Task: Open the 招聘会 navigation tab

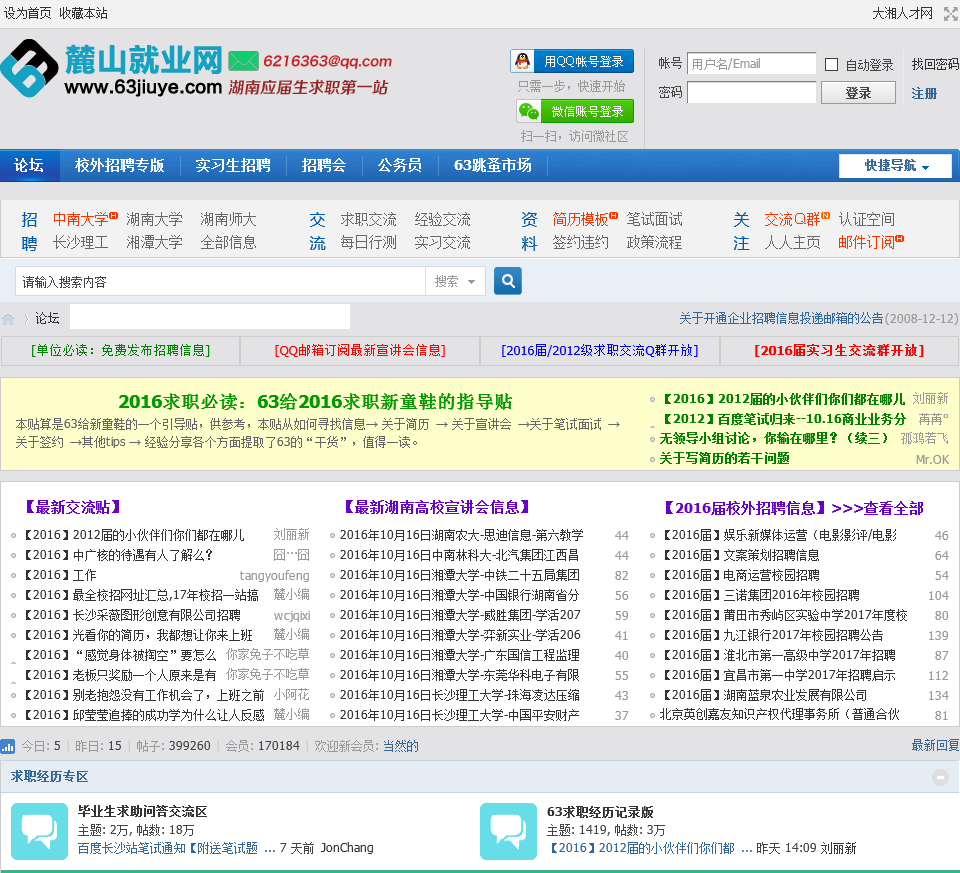Action: point(324,165)
